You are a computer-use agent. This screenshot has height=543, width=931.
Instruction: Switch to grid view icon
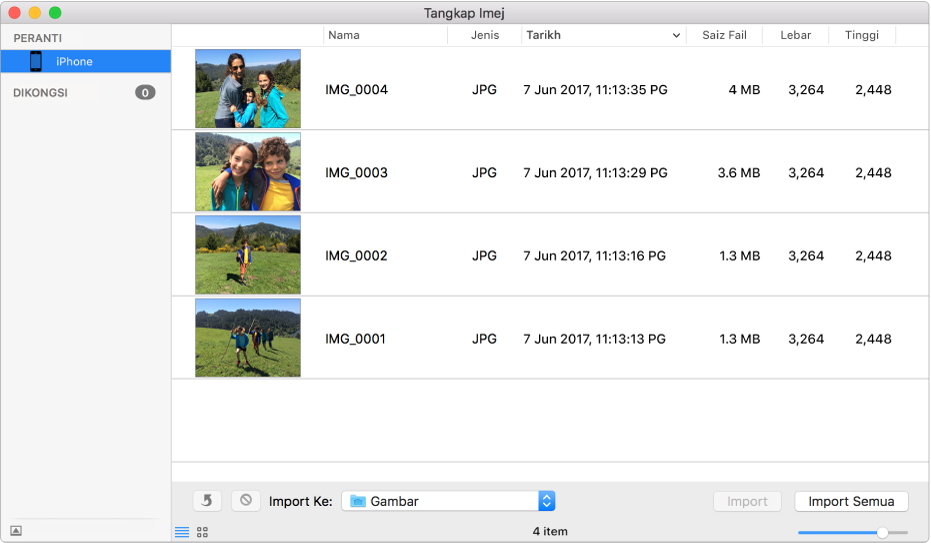[202, 532]
